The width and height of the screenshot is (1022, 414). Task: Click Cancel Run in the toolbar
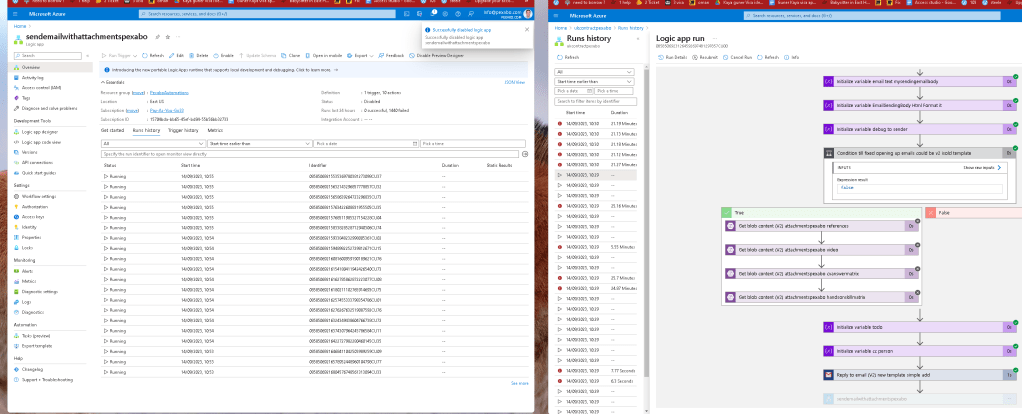[738, 57]
